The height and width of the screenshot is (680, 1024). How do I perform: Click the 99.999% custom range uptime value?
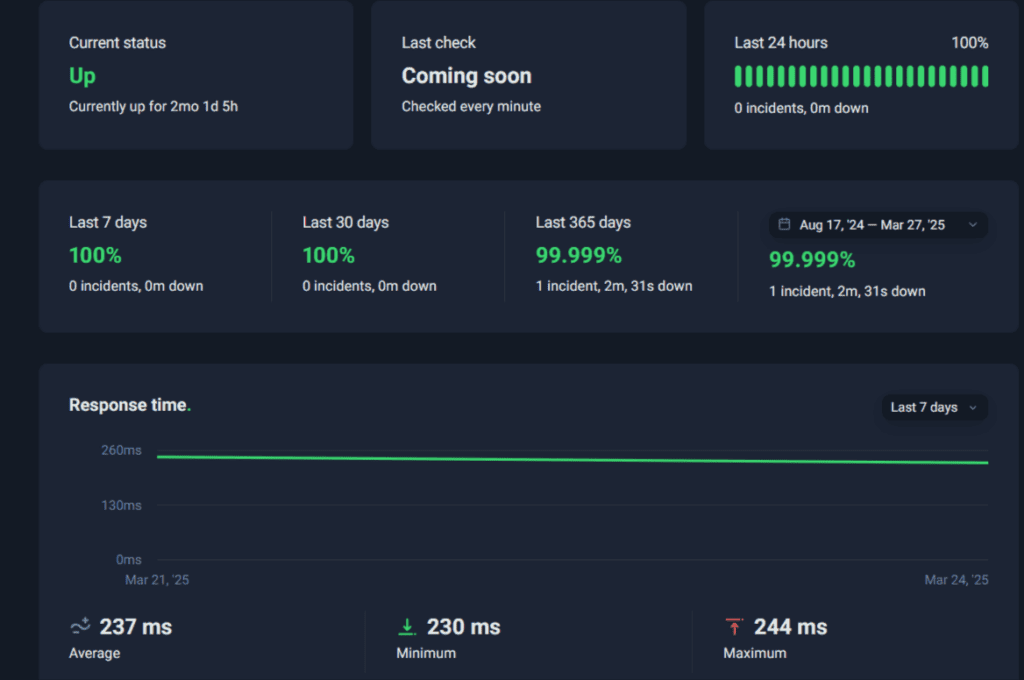click(812, 260)
